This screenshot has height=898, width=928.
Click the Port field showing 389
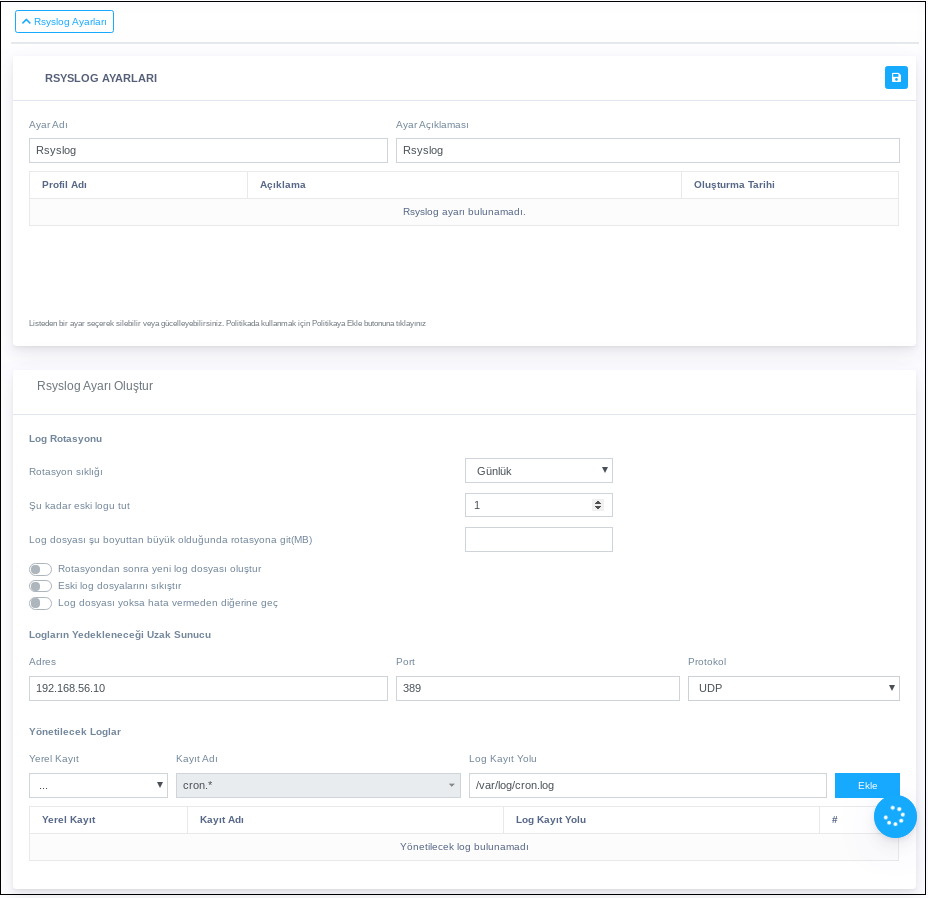537,688
